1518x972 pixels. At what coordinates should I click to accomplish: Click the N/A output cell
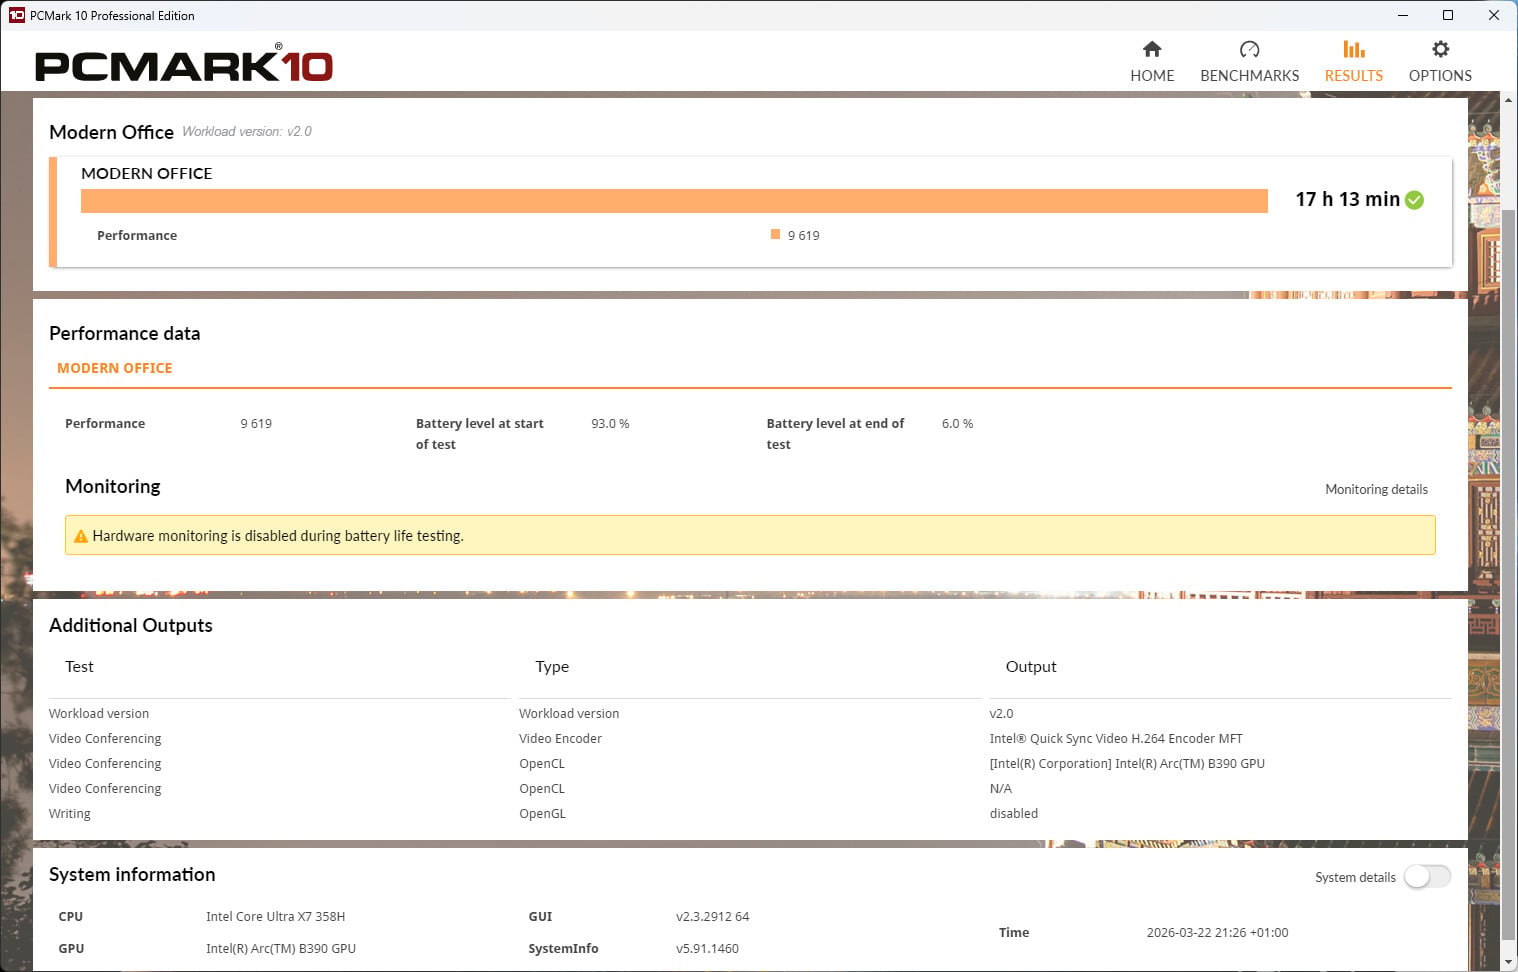[1000, 789]
